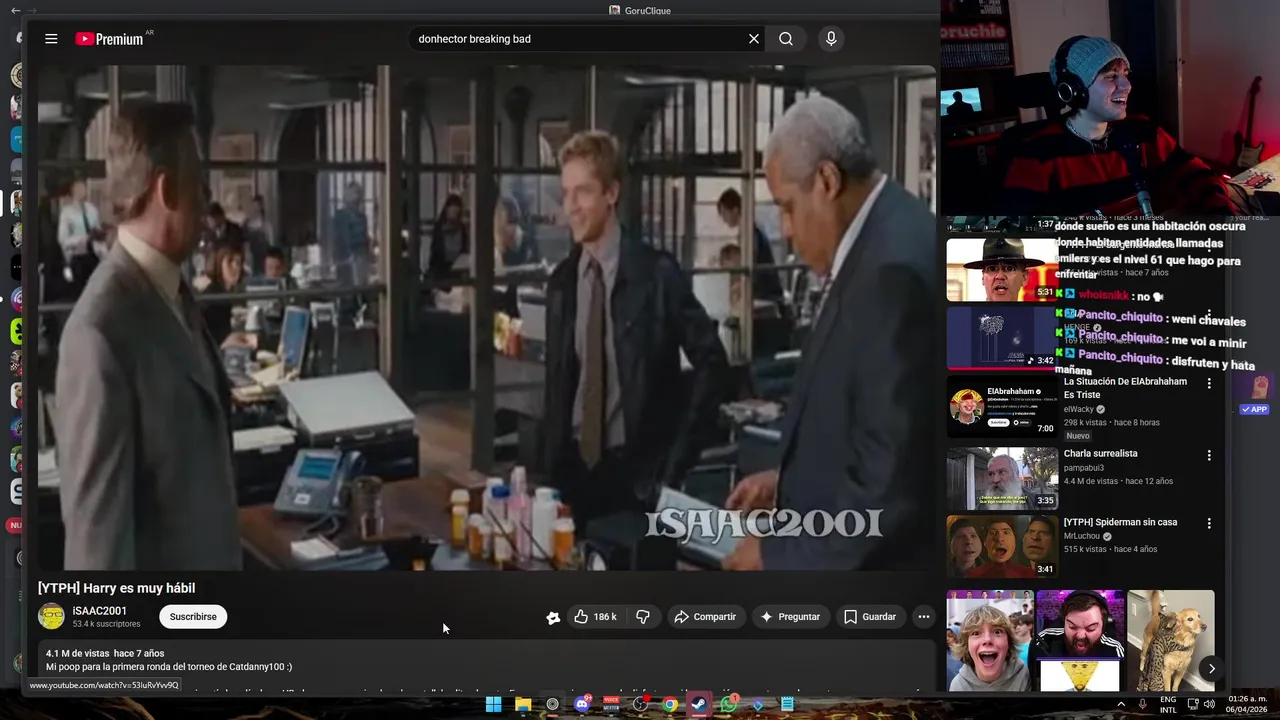Open options menu for 'Spiderman sin casa'
1280x720 pixels.
coord(1209,524)
